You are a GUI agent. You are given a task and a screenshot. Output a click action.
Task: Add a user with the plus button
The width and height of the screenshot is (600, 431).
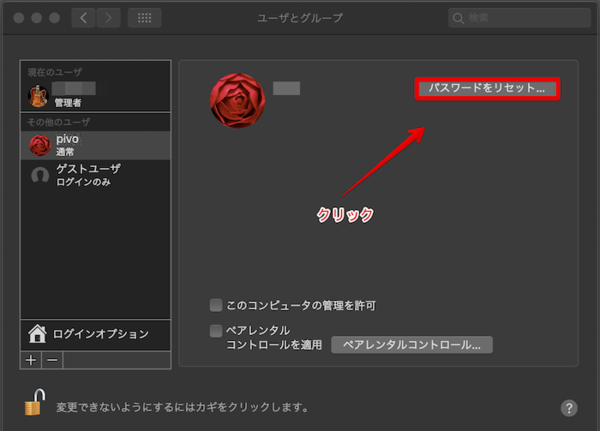31,360
